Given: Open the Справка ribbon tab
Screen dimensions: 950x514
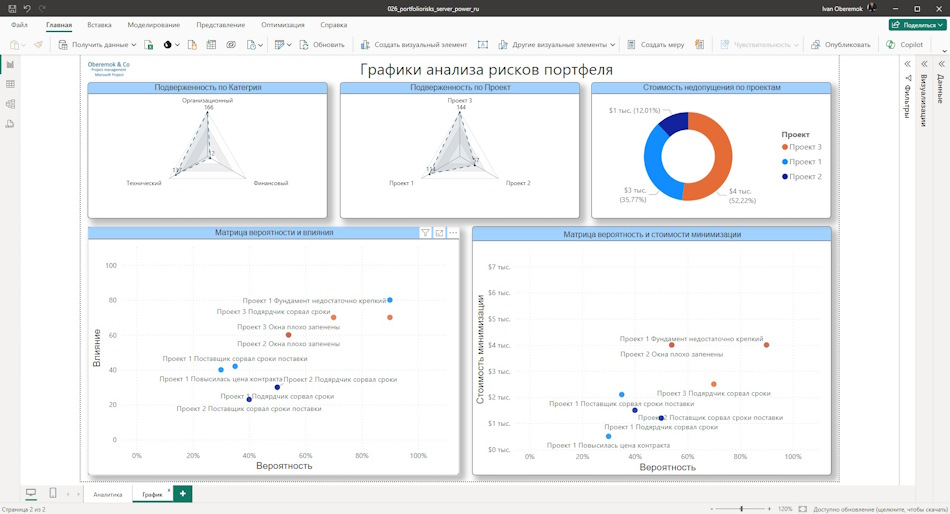Looking at the screenshot, I should pos(334,25).
